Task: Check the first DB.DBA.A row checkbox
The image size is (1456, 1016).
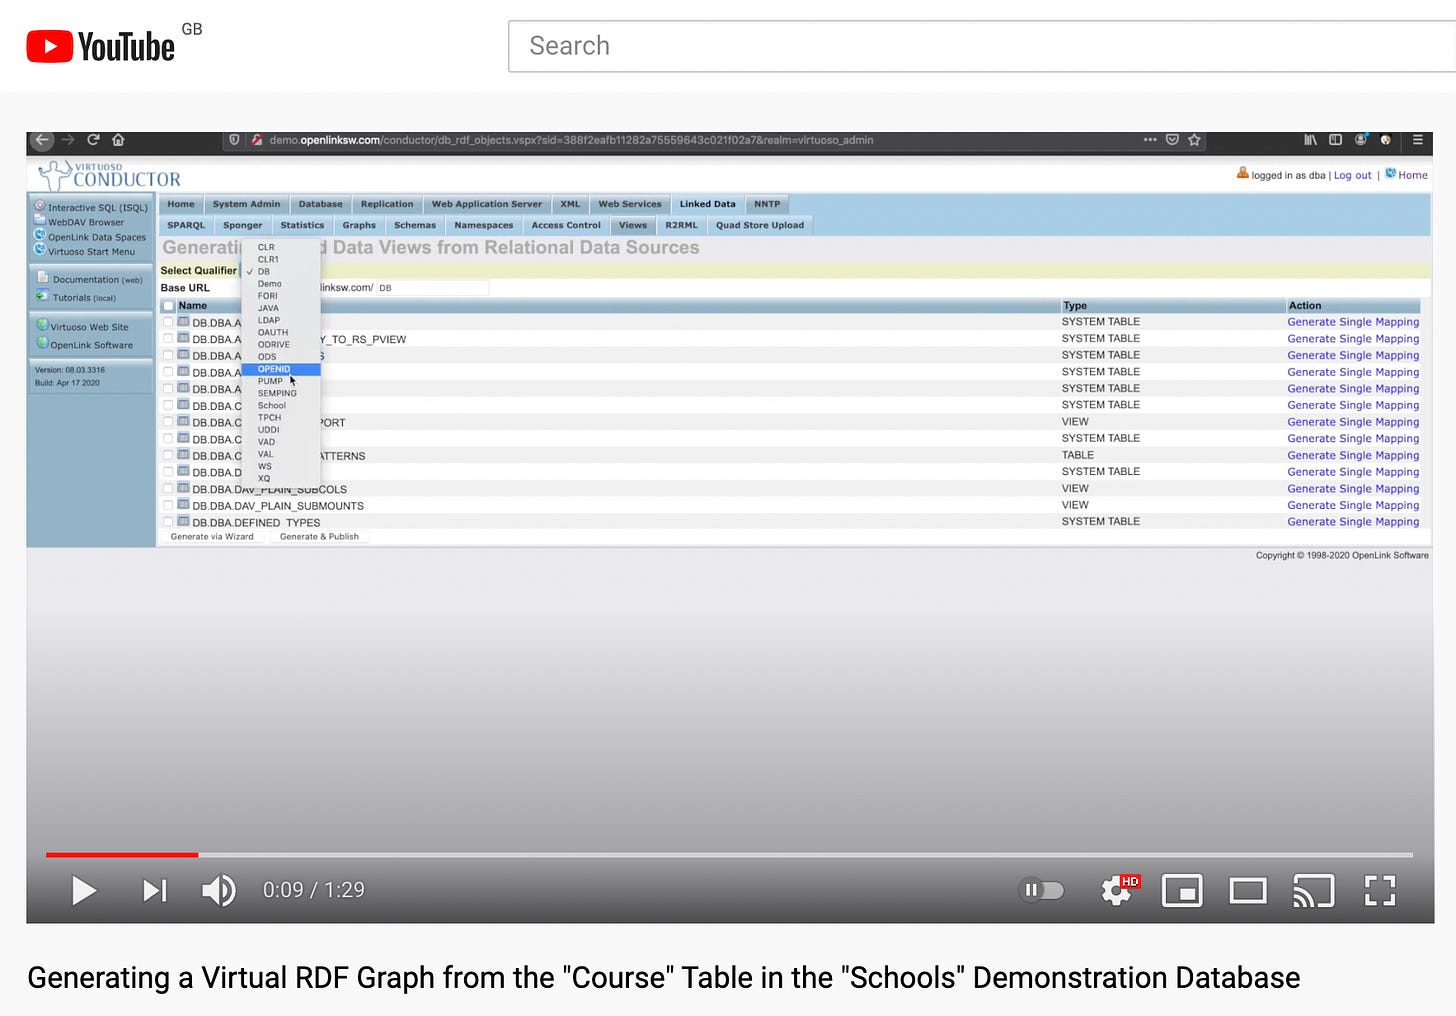Action: click(168, 322)
